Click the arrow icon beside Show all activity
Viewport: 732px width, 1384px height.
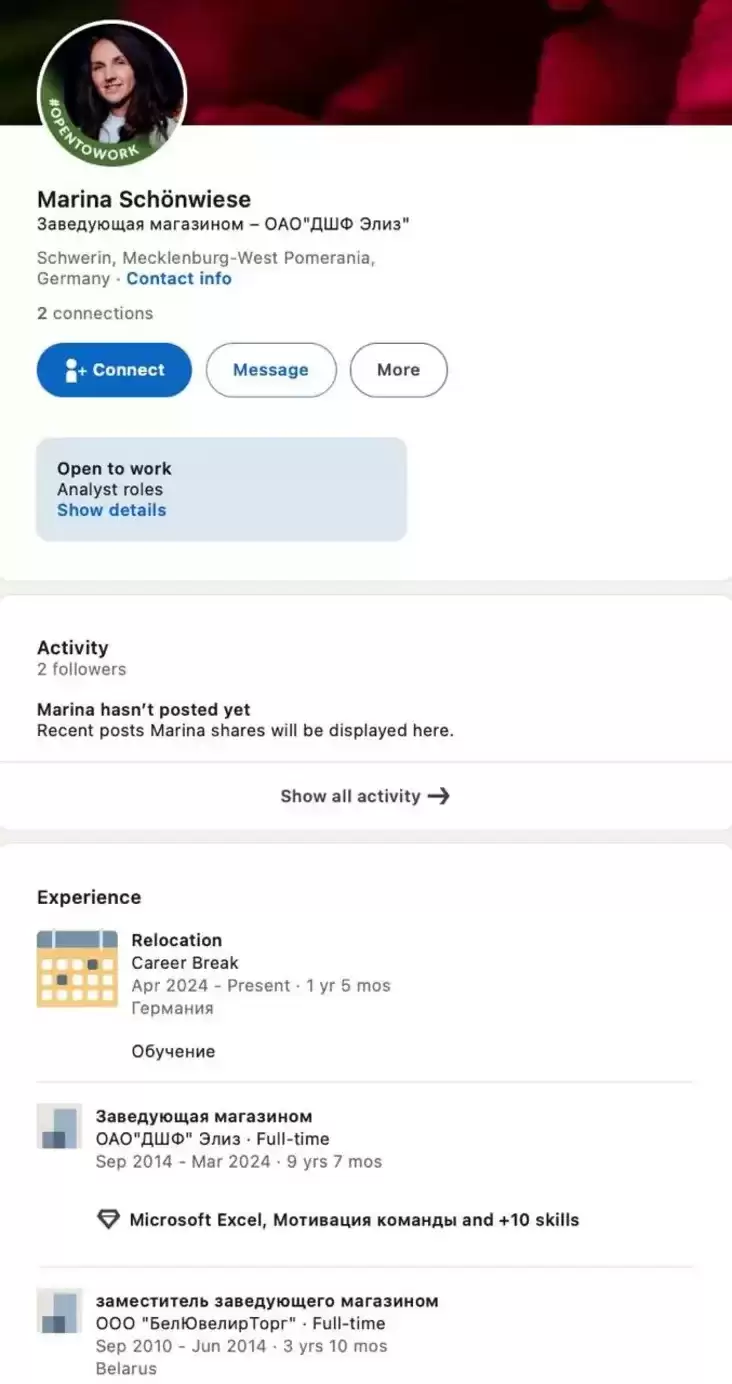pos(438,796)
